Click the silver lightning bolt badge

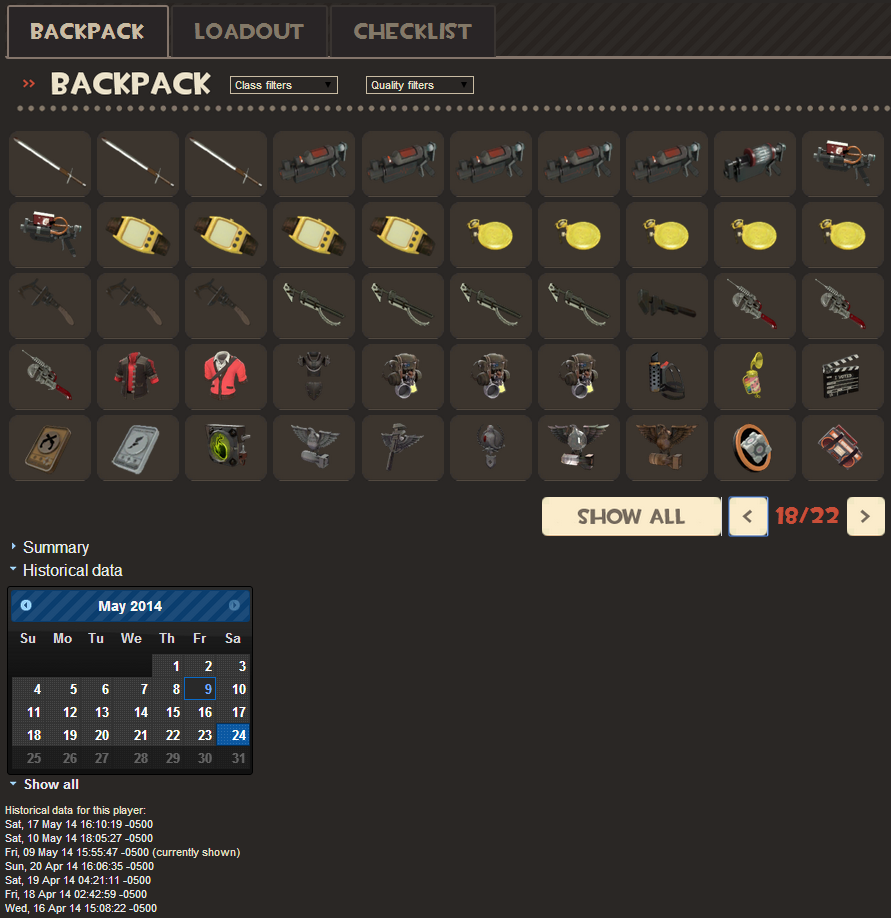pos(138,447)
